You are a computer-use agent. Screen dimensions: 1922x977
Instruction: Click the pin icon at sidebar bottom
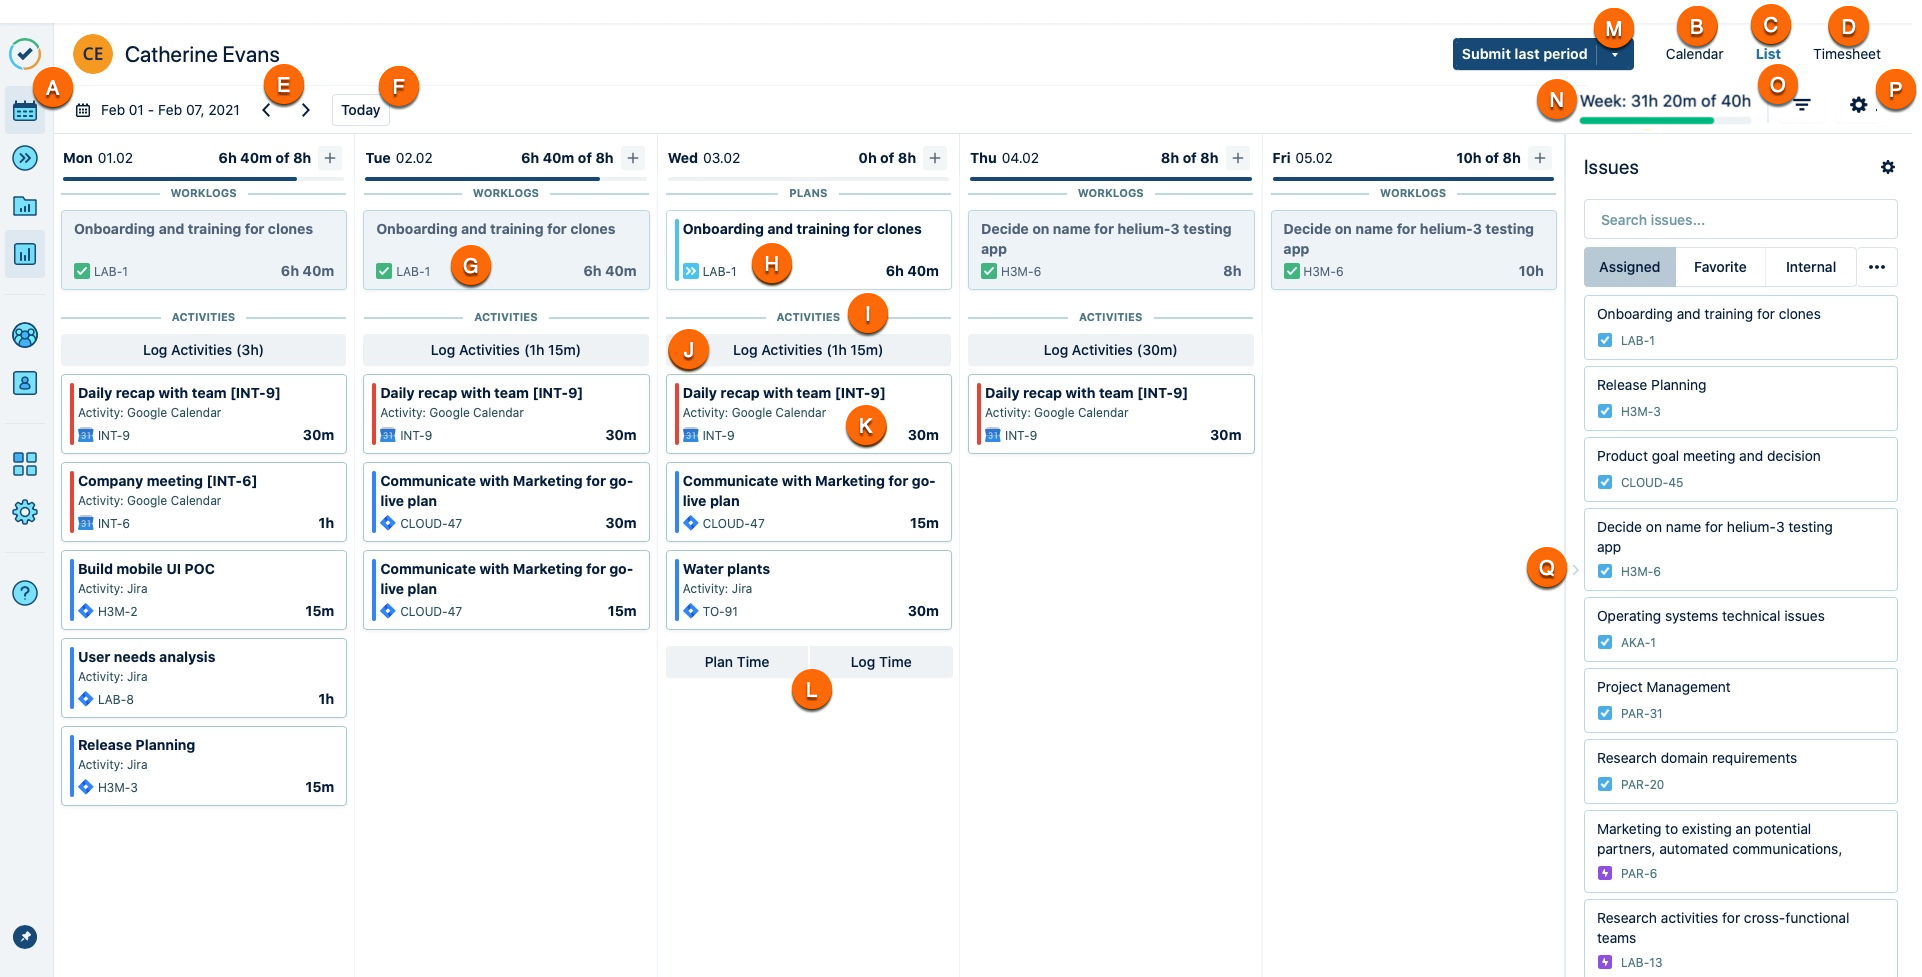[x=25, y=937]
